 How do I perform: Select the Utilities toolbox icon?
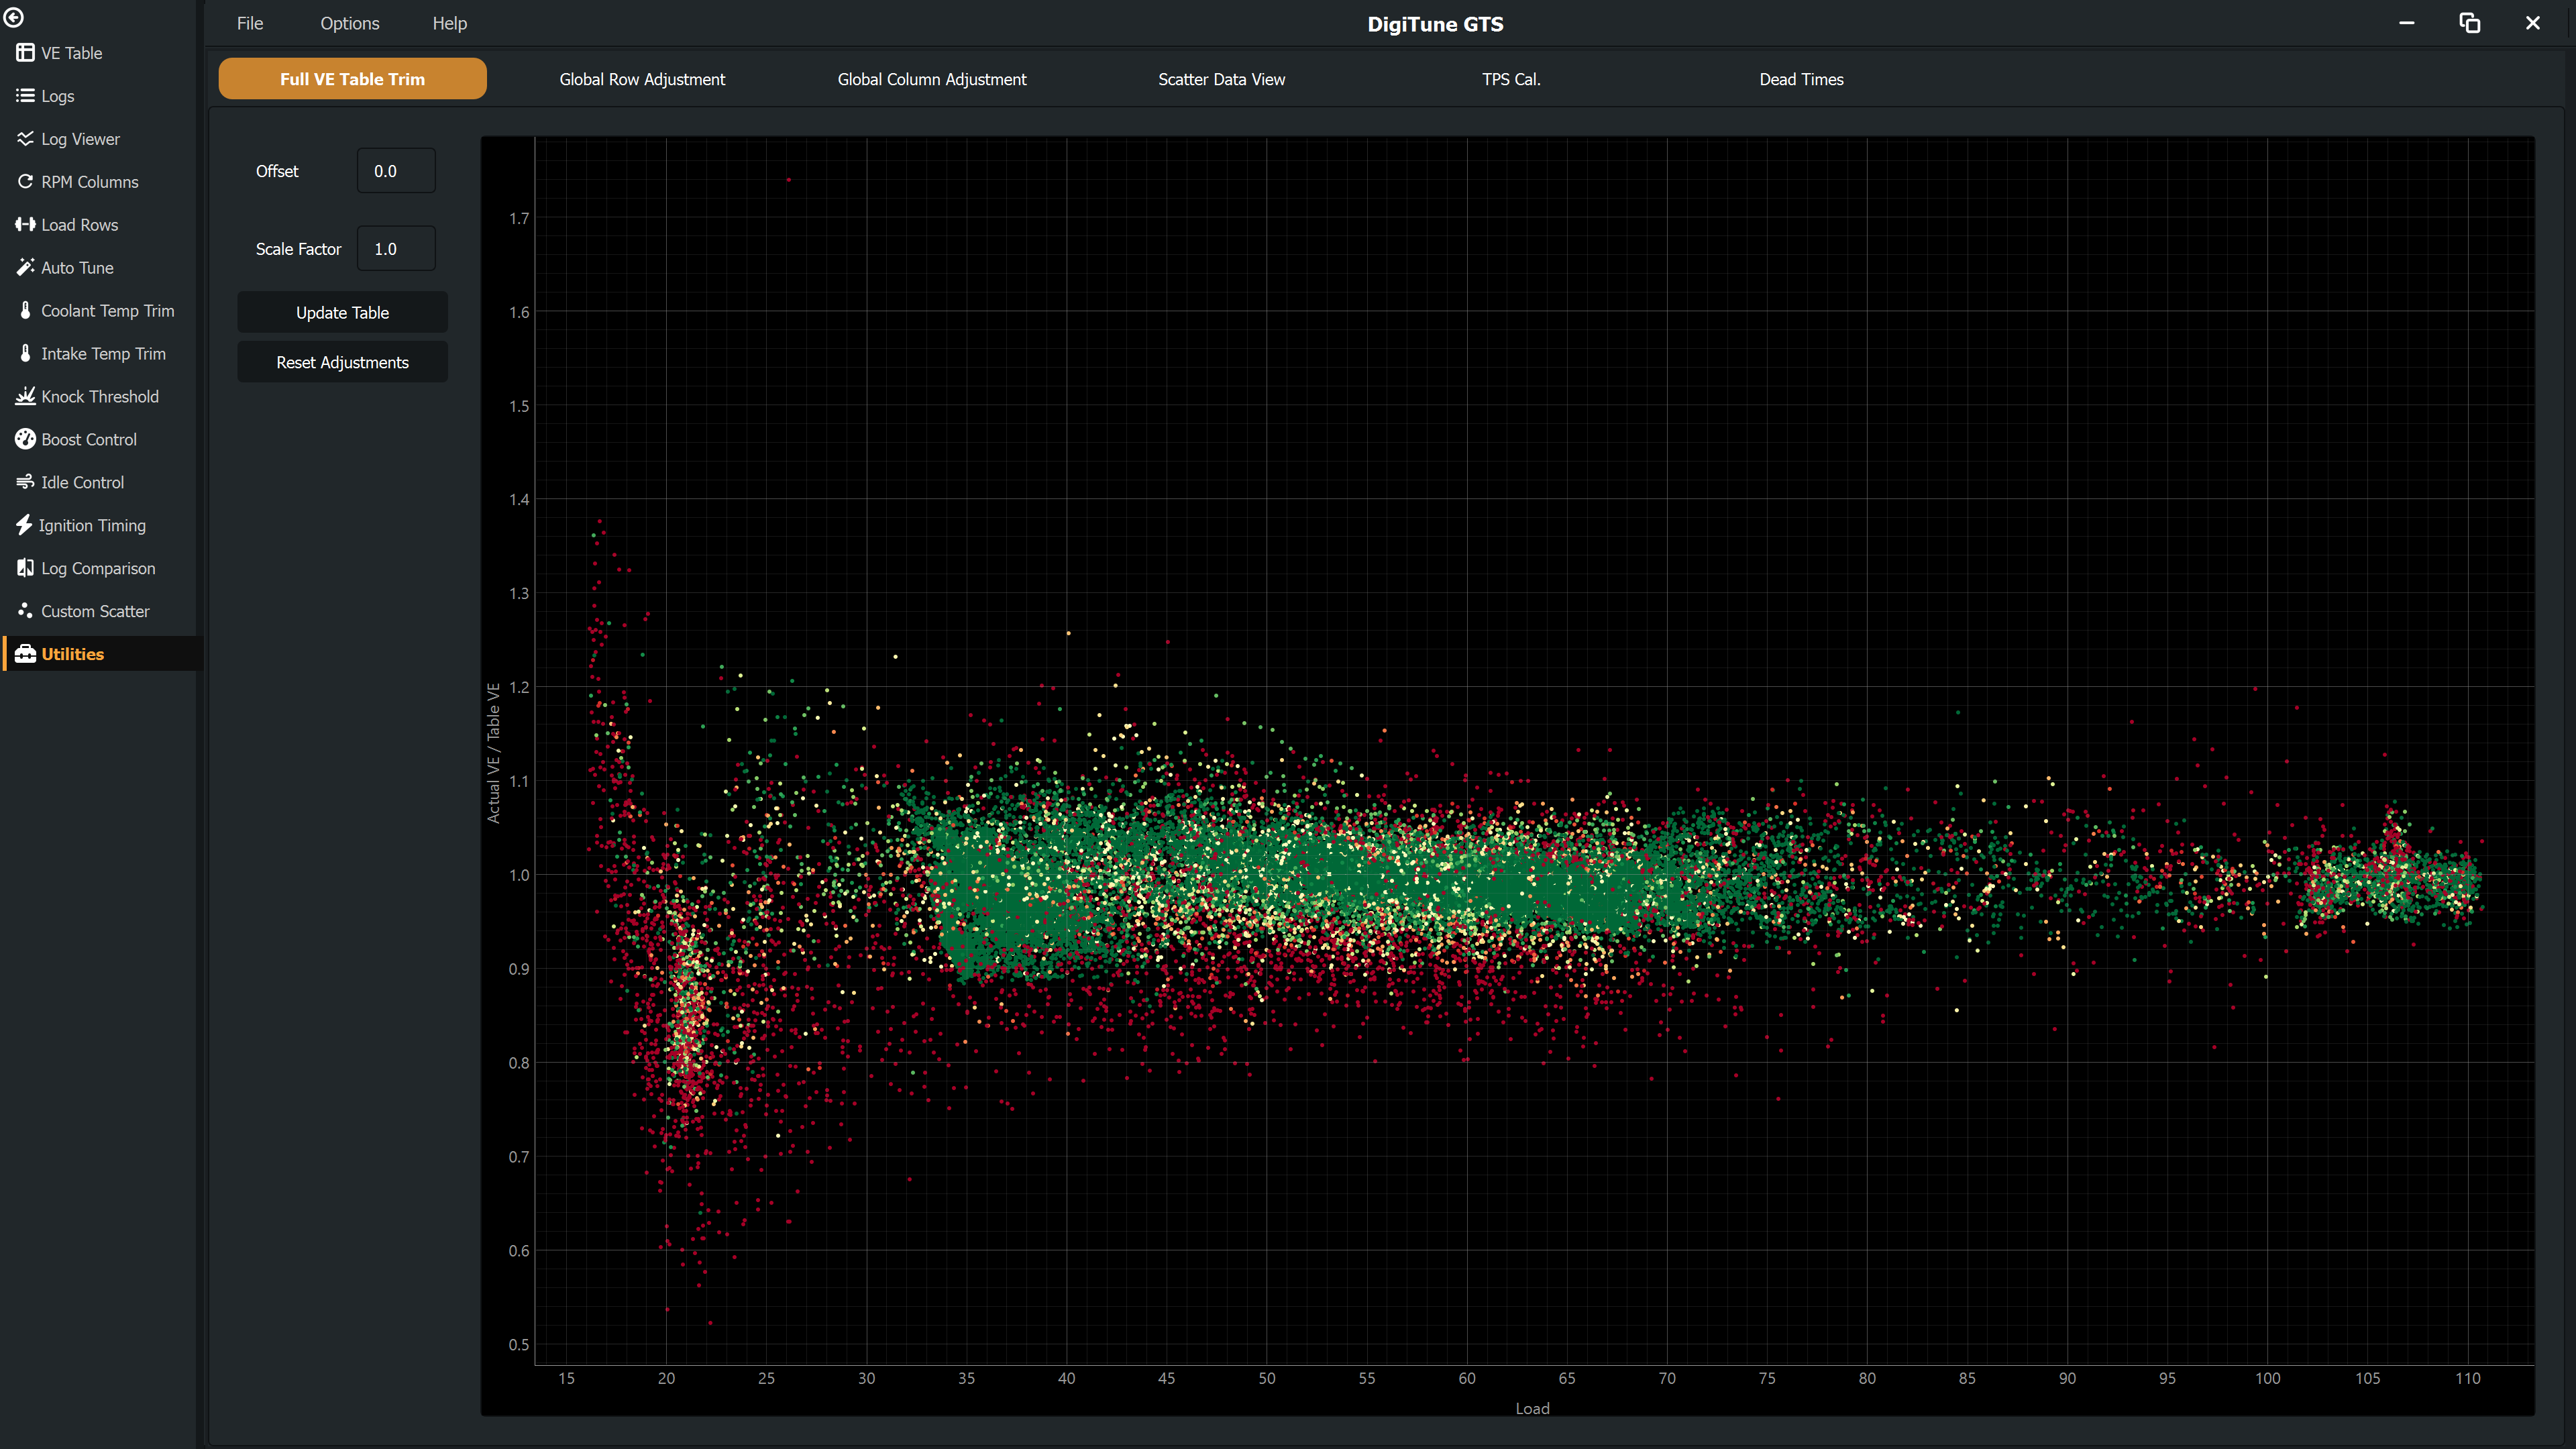click(25, 654)
